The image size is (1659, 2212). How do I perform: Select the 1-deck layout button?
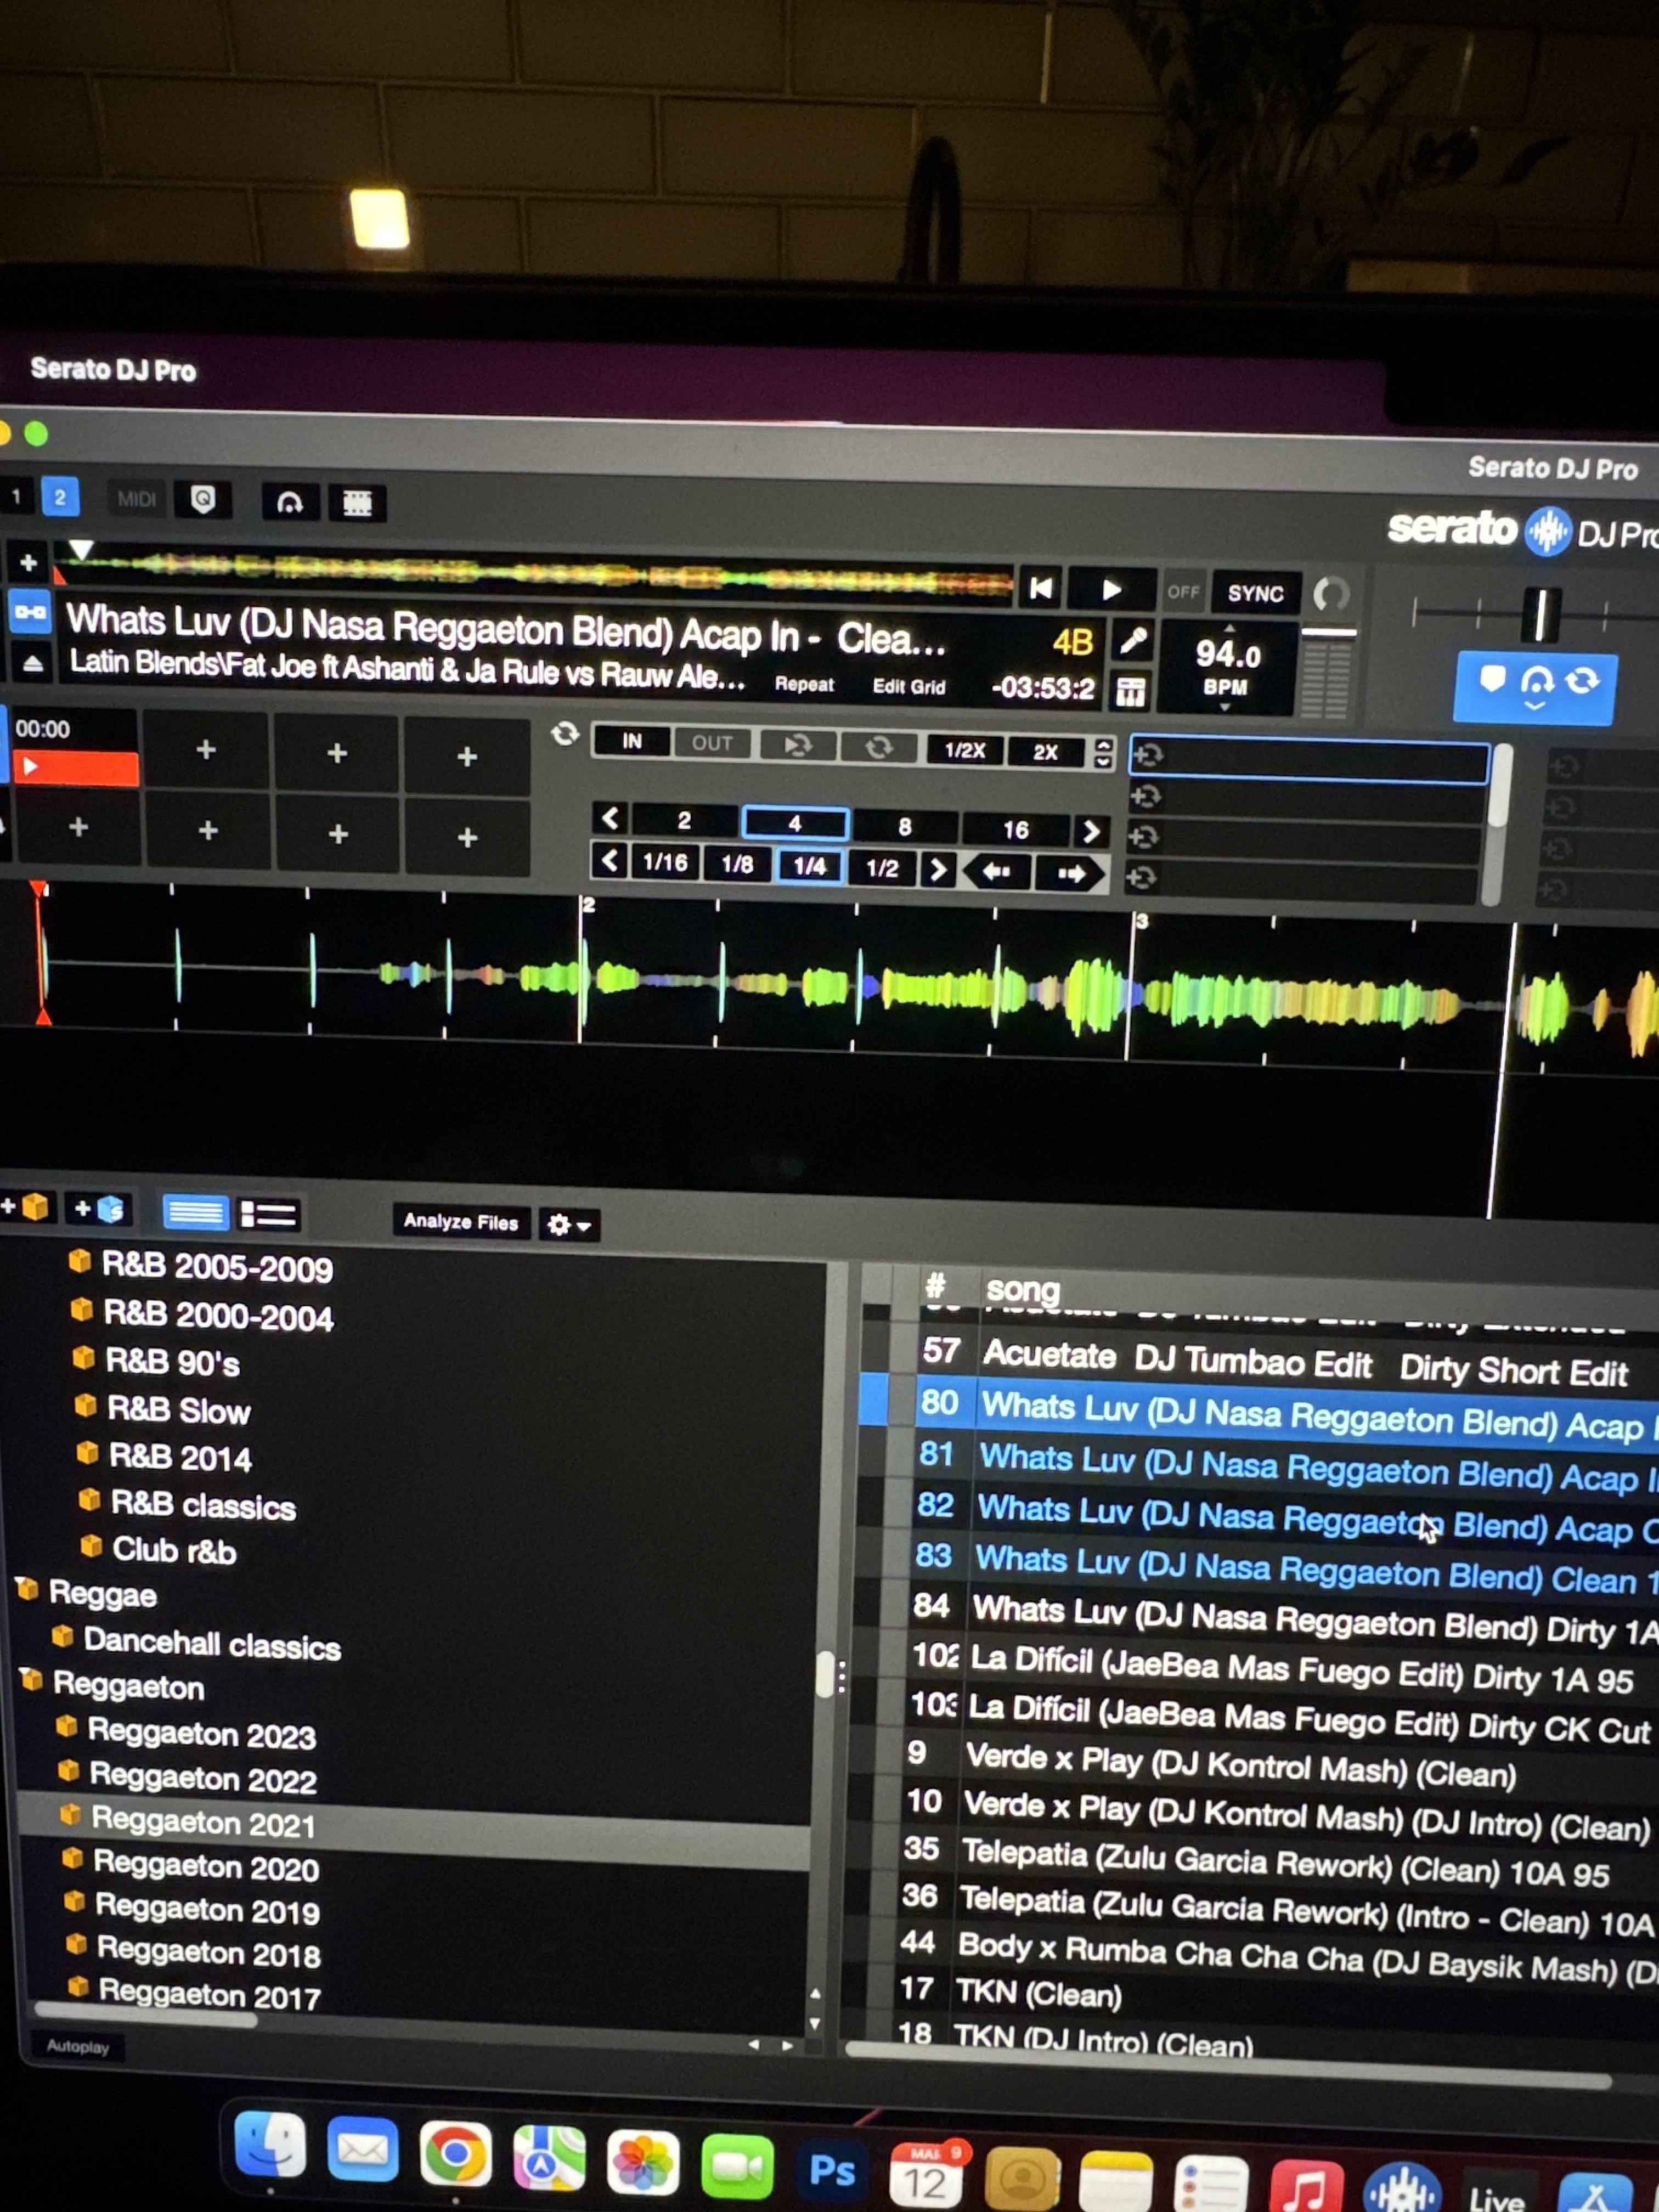point(15,496)
